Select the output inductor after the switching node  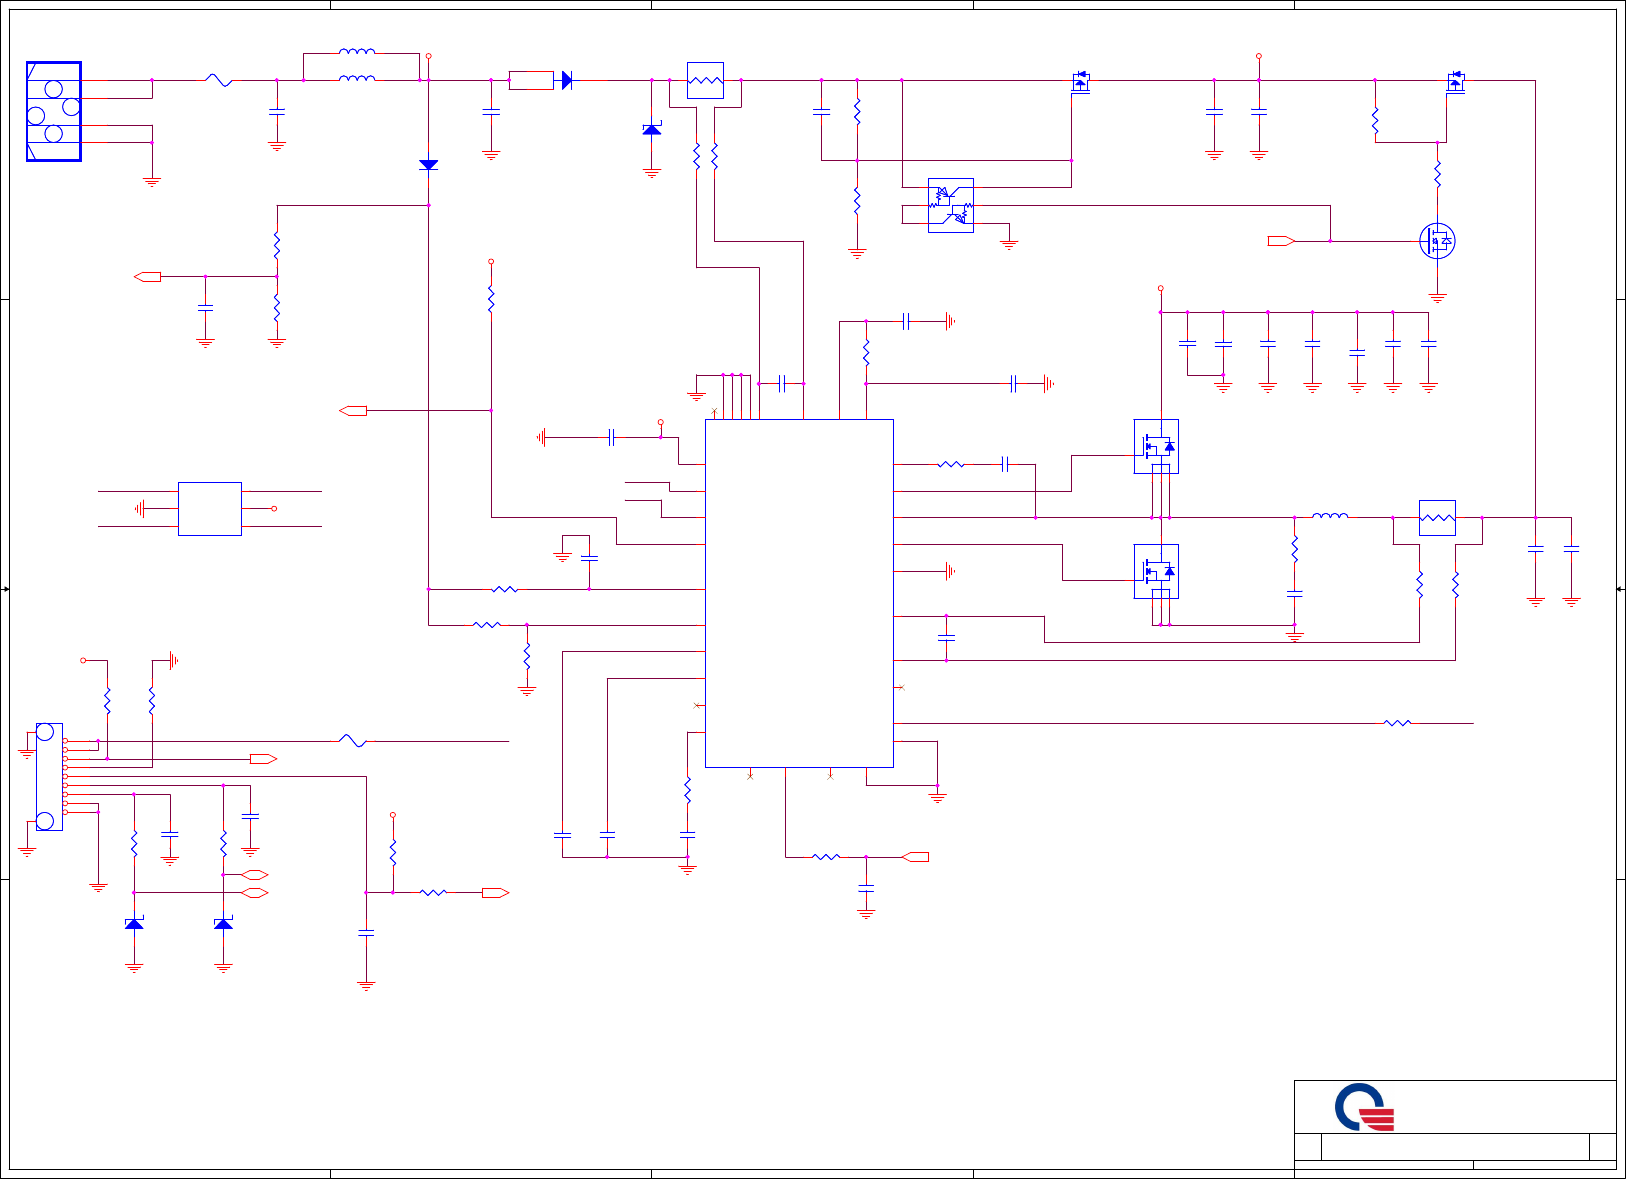coord(1330,516)
